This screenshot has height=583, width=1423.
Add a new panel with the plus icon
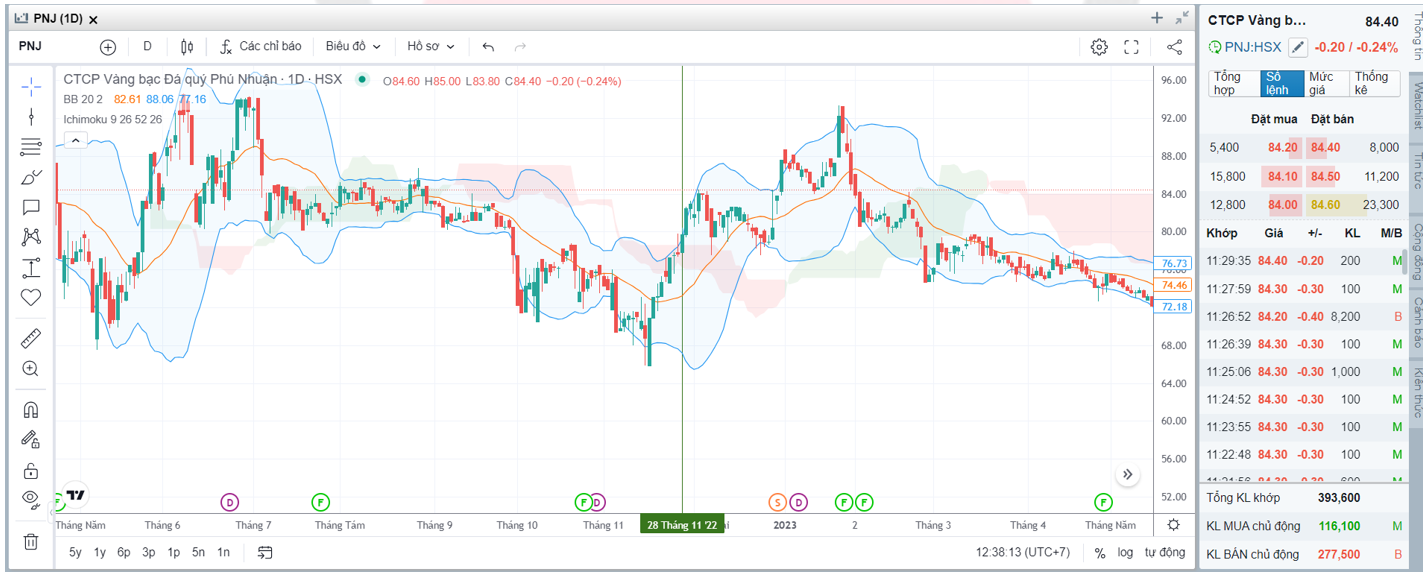tap(1157, 18)
